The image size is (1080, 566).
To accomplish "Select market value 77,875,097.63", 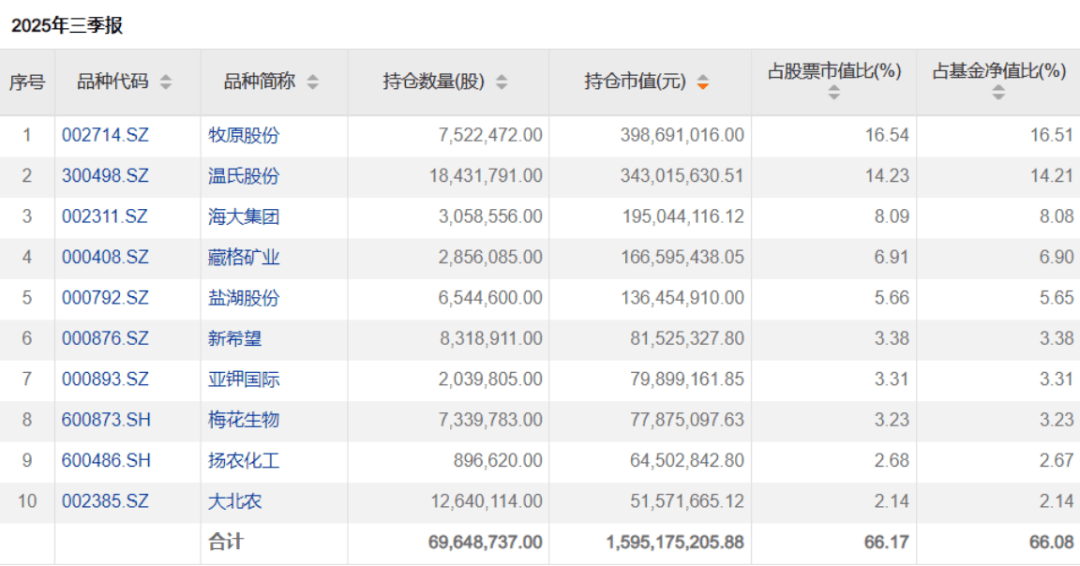I will tap(687, 419).
